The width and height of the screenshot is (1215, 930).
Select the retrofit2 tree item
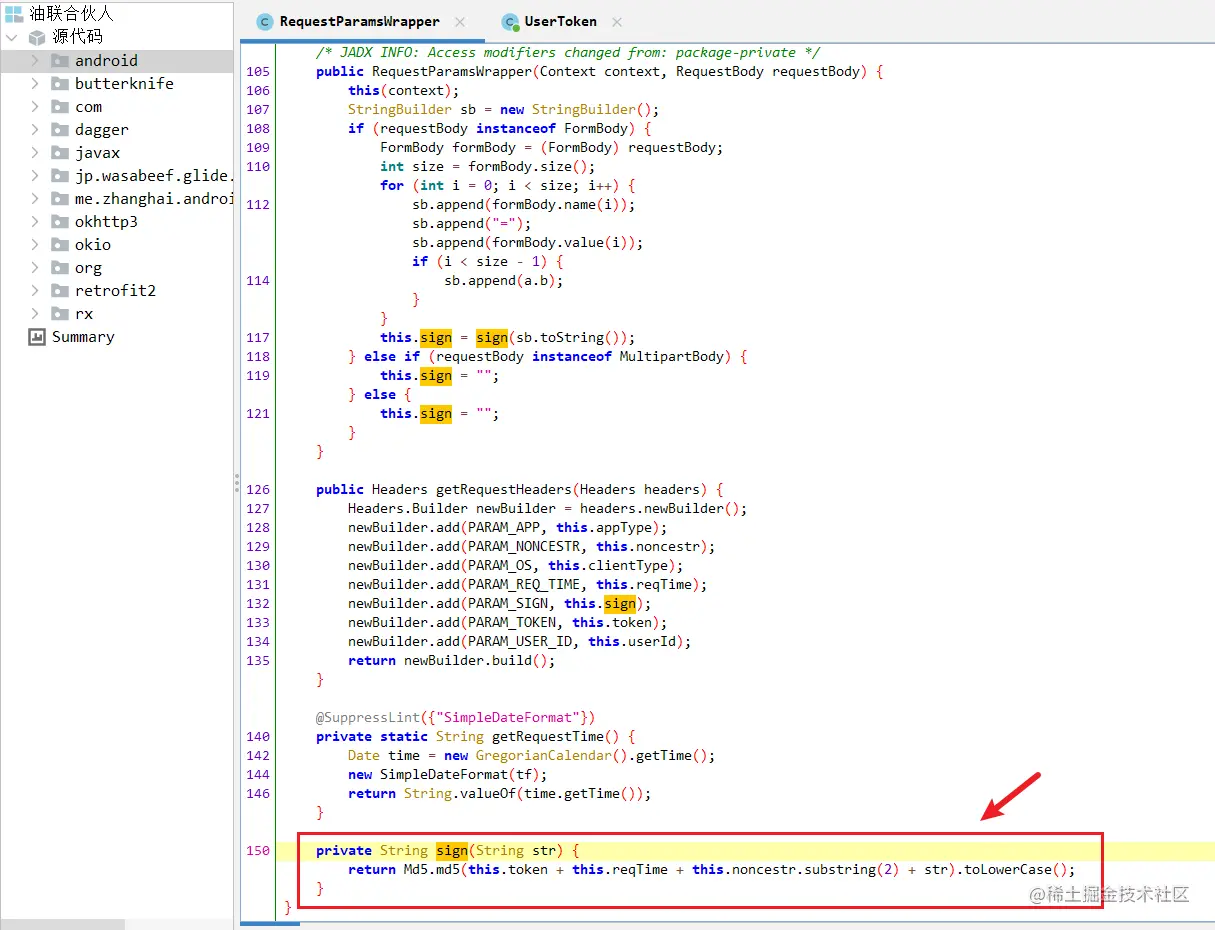pyautogui.click(x=116, y=290)
